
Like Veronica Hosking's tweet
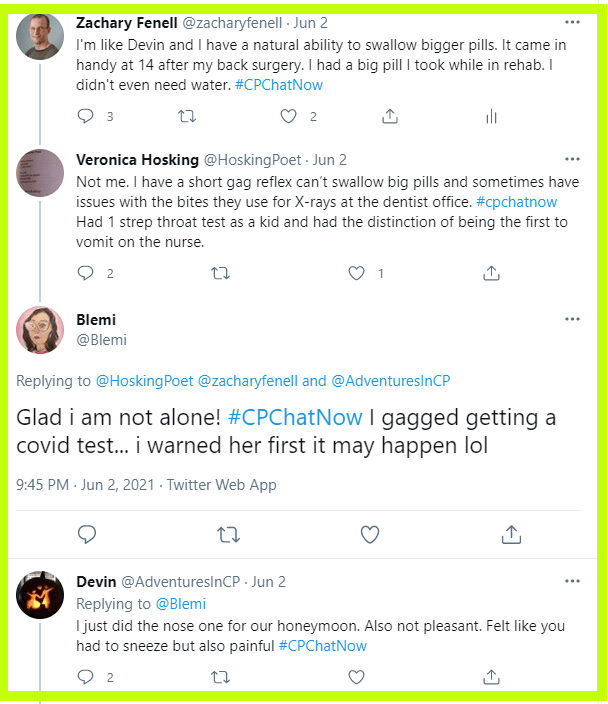tap(357, 272)
